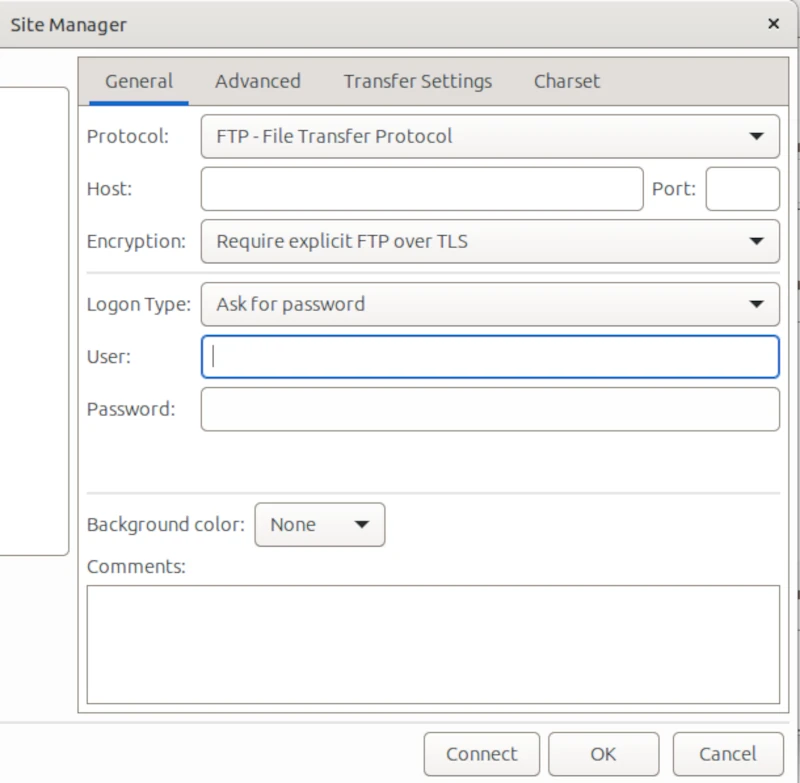The width and height of the screenshot is (800, 783).
Task: Click the User input field
Action: tap(490, 357)
